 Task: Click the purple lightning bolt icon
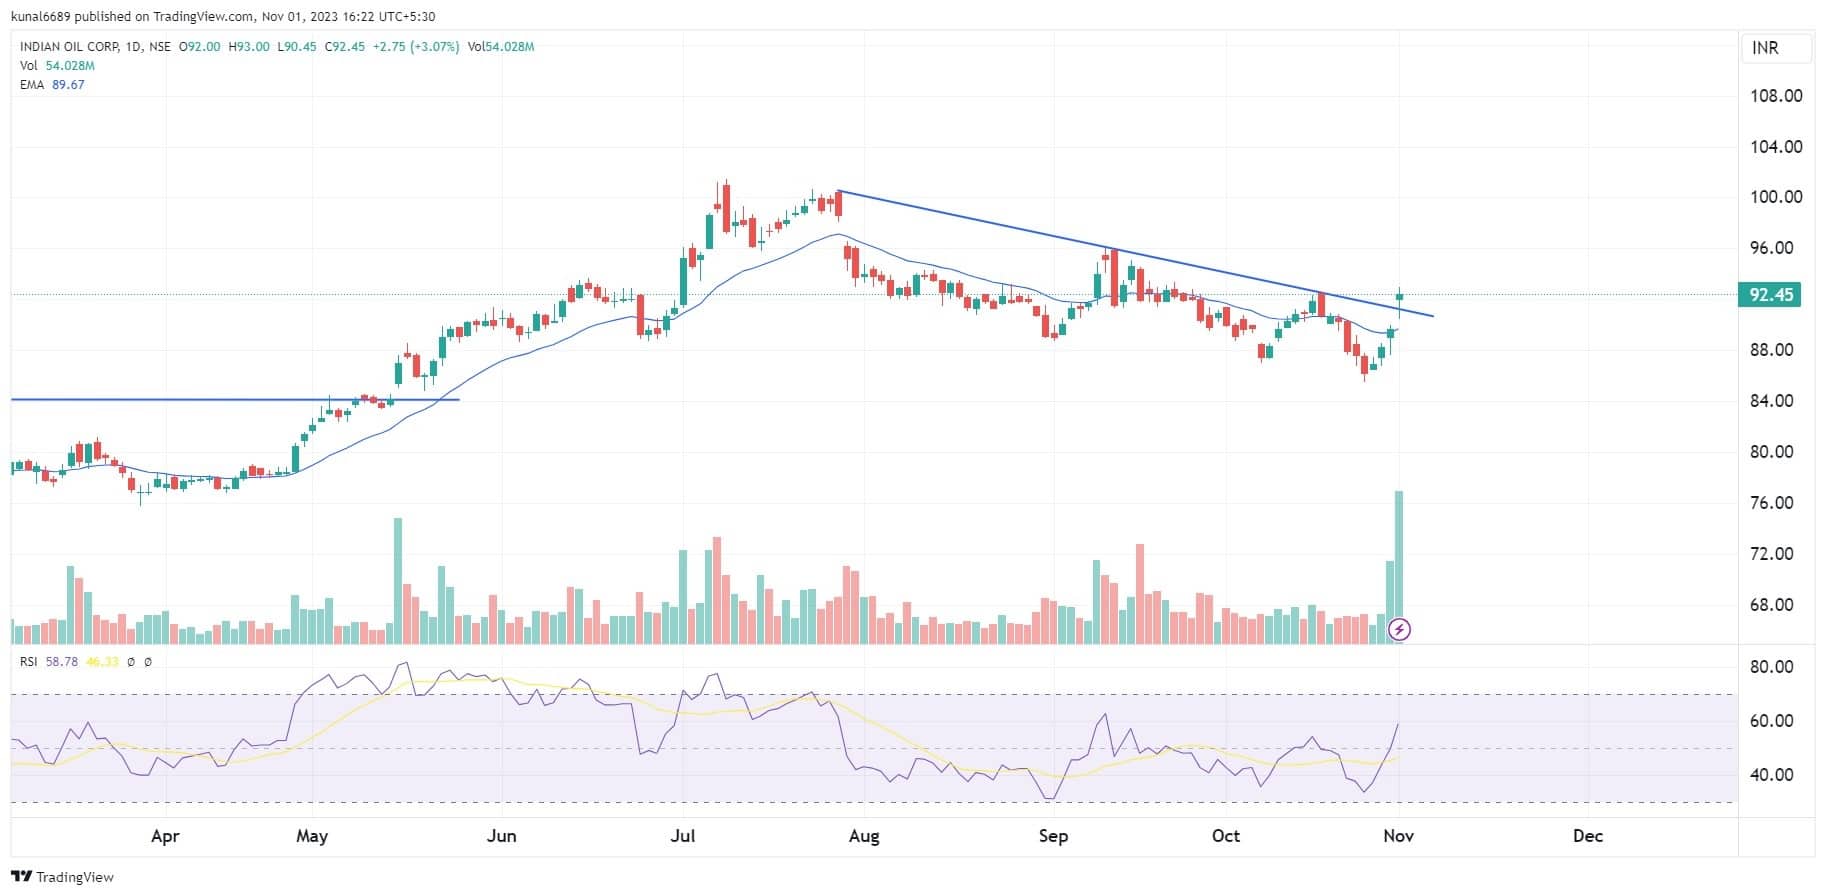coord(1400,629)
